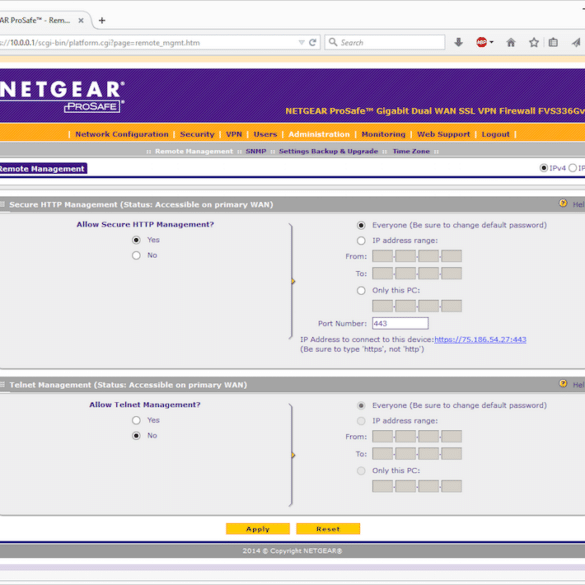Select the IPv4 radio button

[x=544, y=168]
